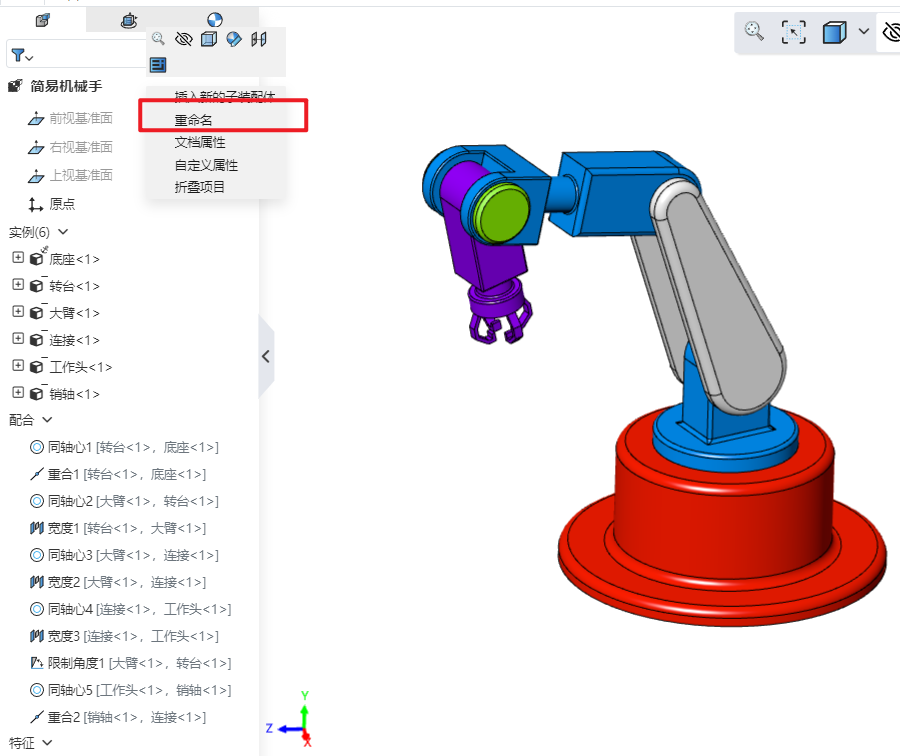Click the blue list icon in the popup toolbar
Viewport: 900px width, 756px height.
[158, 64]
